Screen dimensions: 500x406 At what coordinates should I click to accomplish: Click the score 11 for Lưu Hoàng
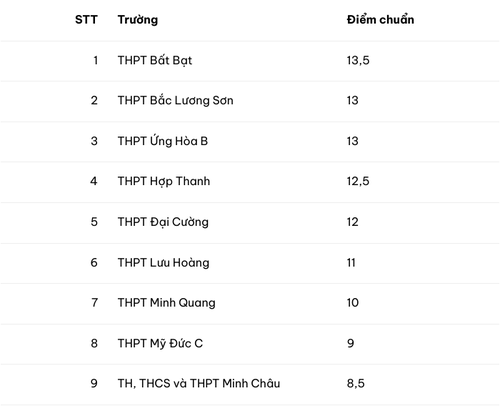point(351,263)
